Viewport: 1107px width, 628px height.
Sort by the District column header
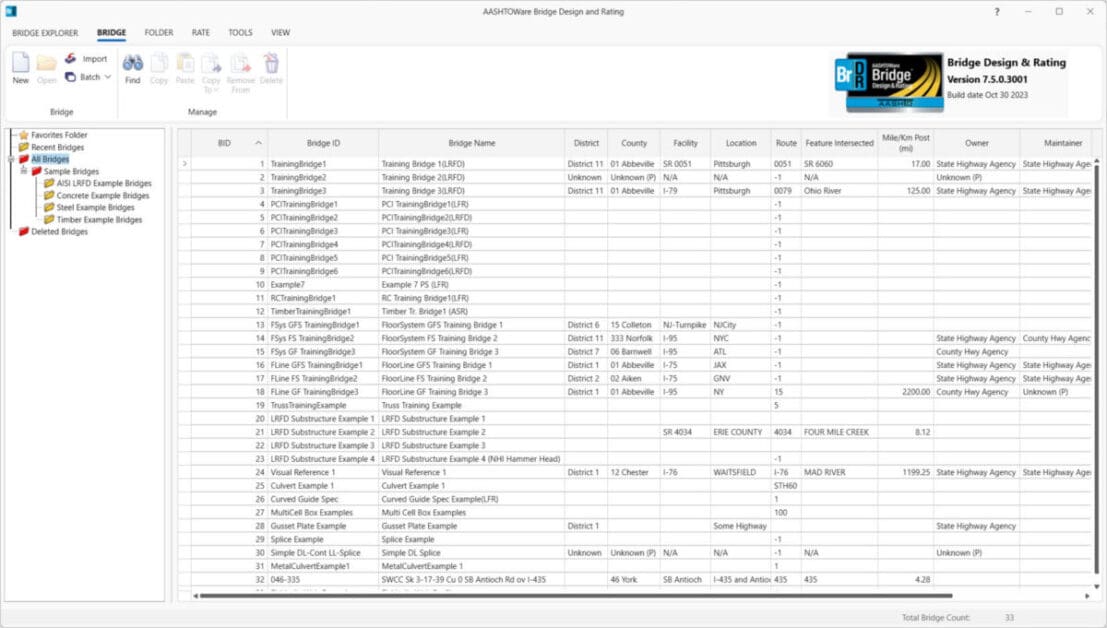click(x=586, y=143)
